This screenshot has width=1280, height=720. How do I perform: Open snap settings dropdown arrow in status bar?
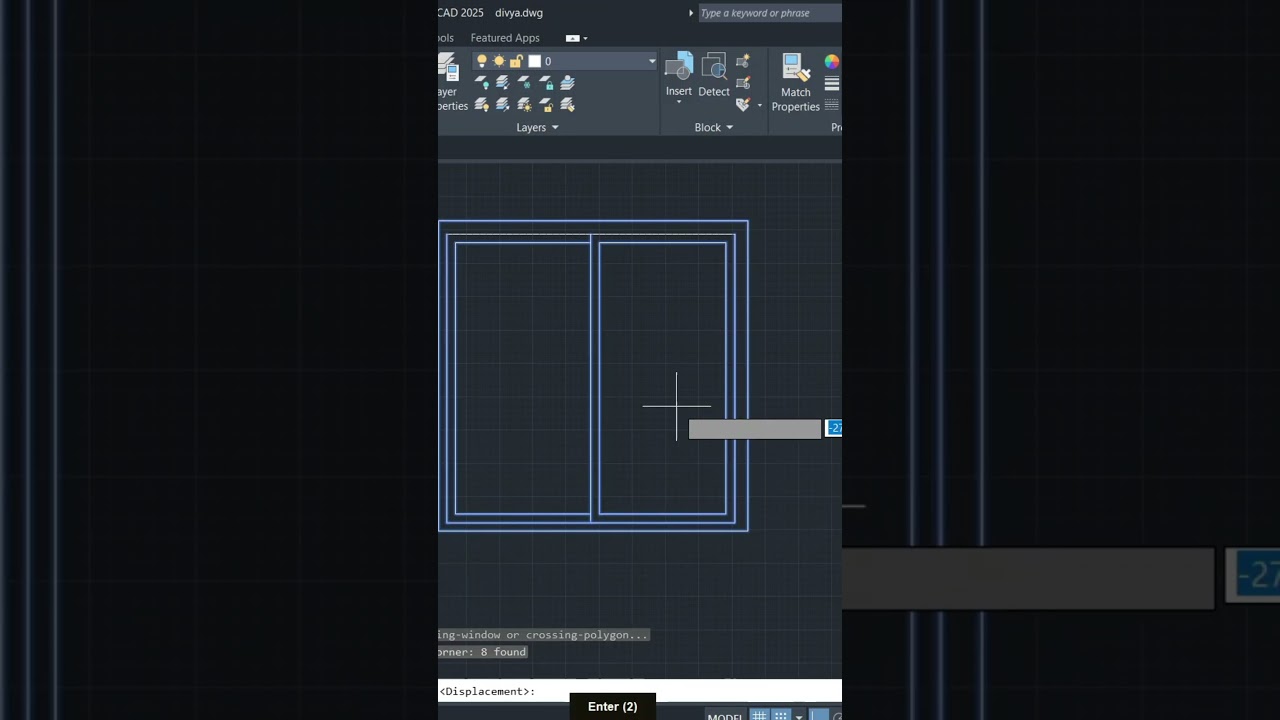(799, 717)
